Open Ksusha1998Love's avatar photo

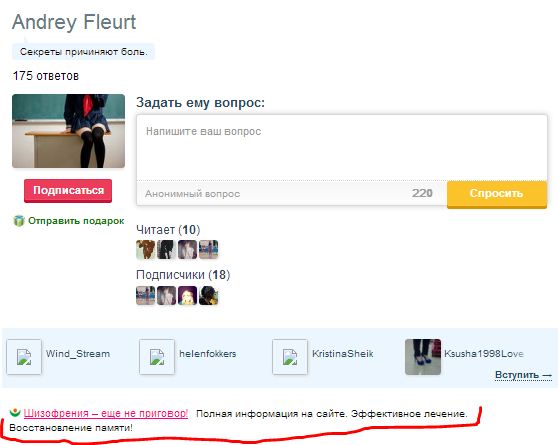pos(423,357)
